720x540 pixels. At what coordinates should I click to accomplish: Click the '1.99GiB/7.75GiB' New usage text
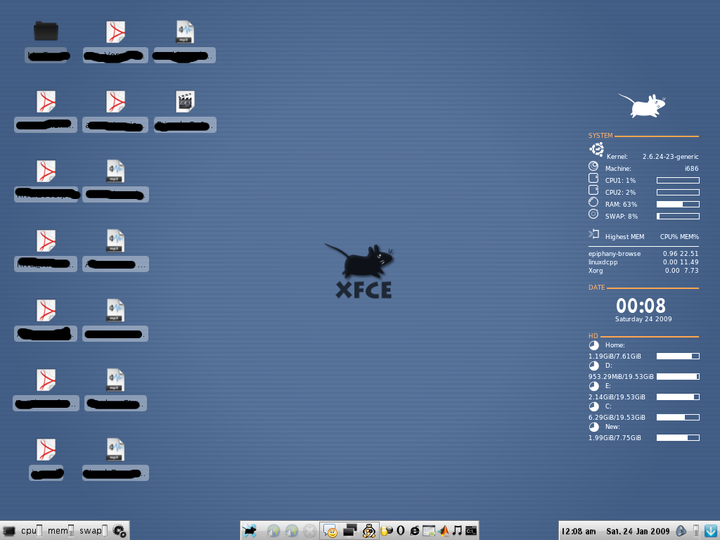615,438
